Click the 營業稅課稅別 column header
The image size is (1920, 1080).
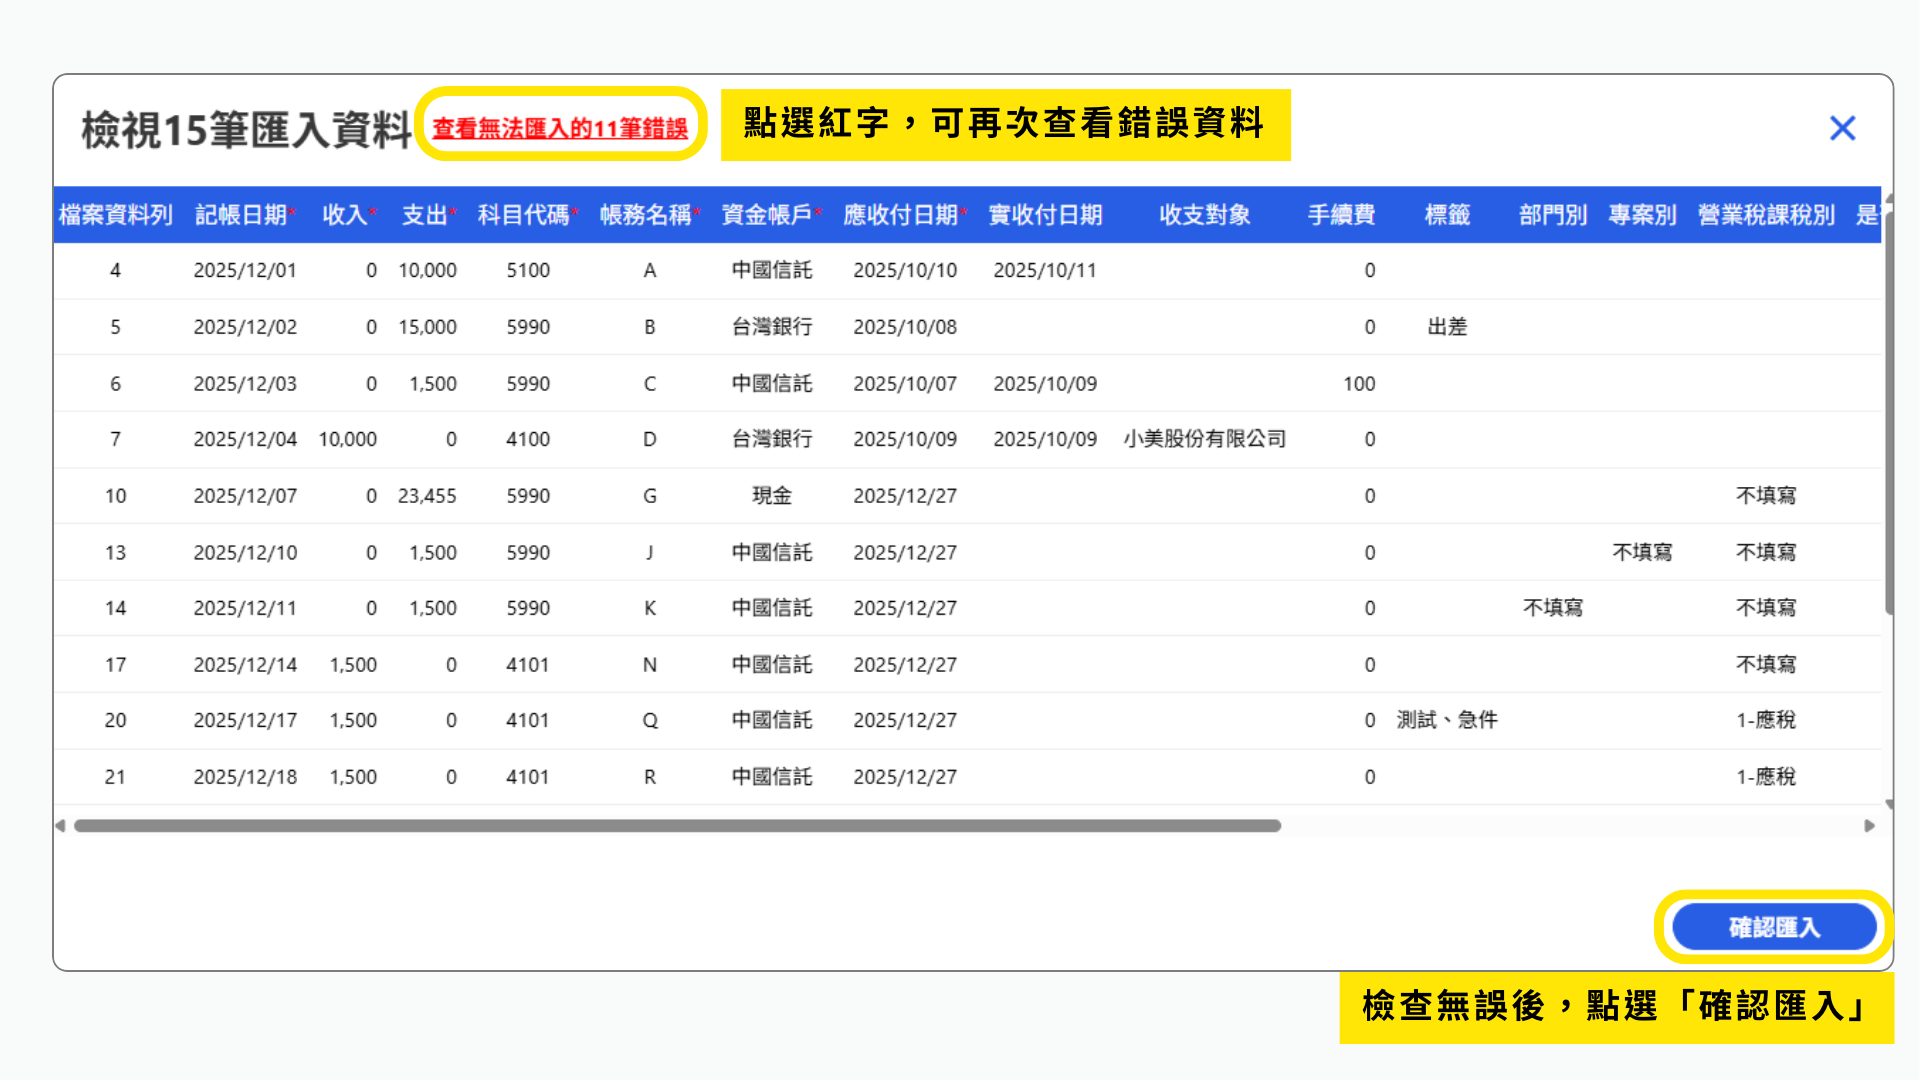click(1766, 215)
